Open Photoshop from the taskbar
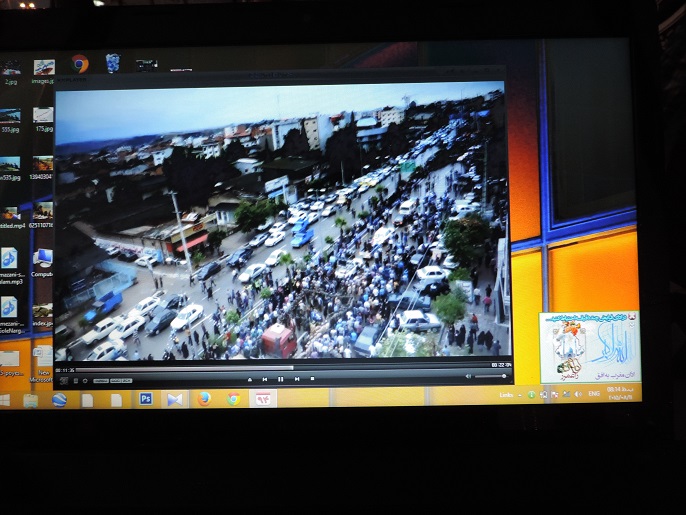Viewport: 686px width, 515px height. (x=146, y=398)
